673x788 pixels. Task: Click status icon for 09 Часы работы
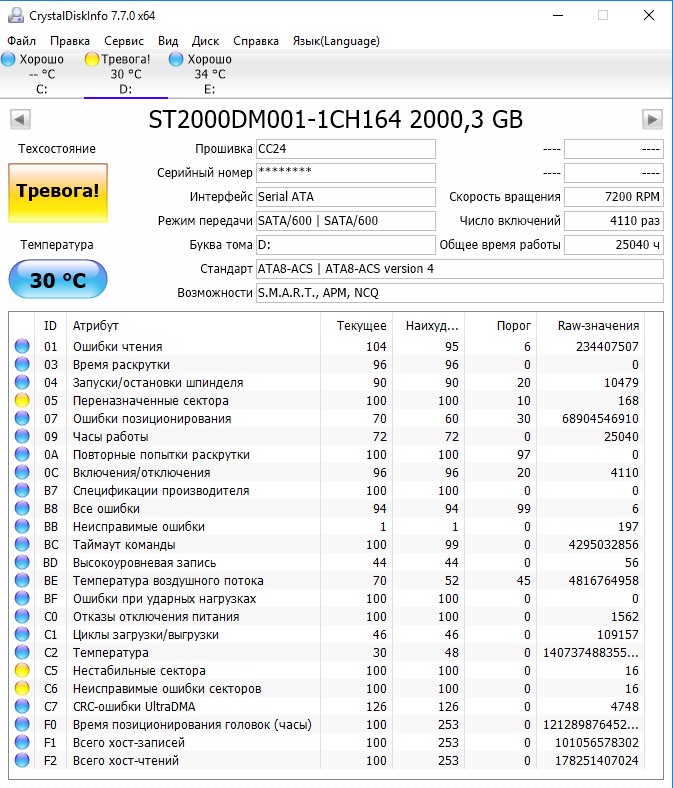(22, 437)
